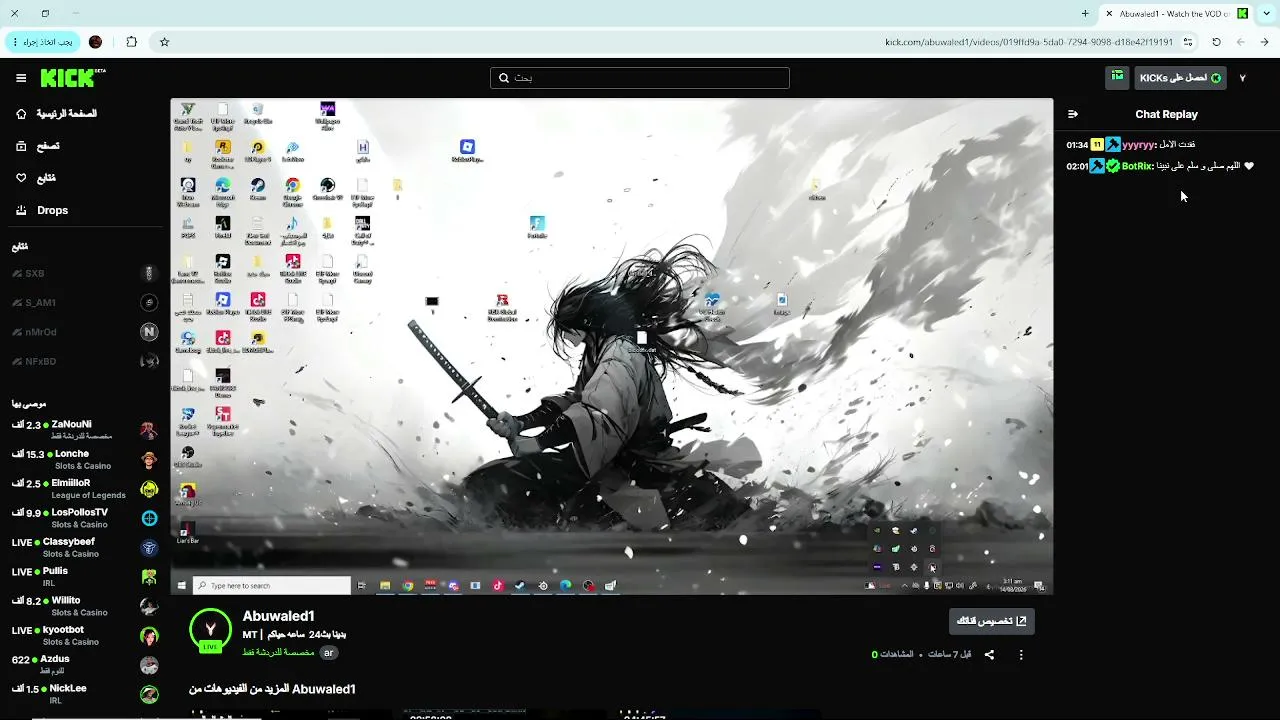Open recommended channel NickLee

pos(84,694)
